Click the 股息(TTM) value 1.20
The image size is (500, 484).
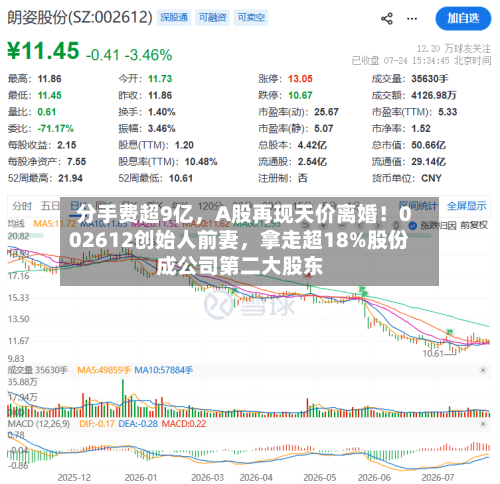pos(184,145)
